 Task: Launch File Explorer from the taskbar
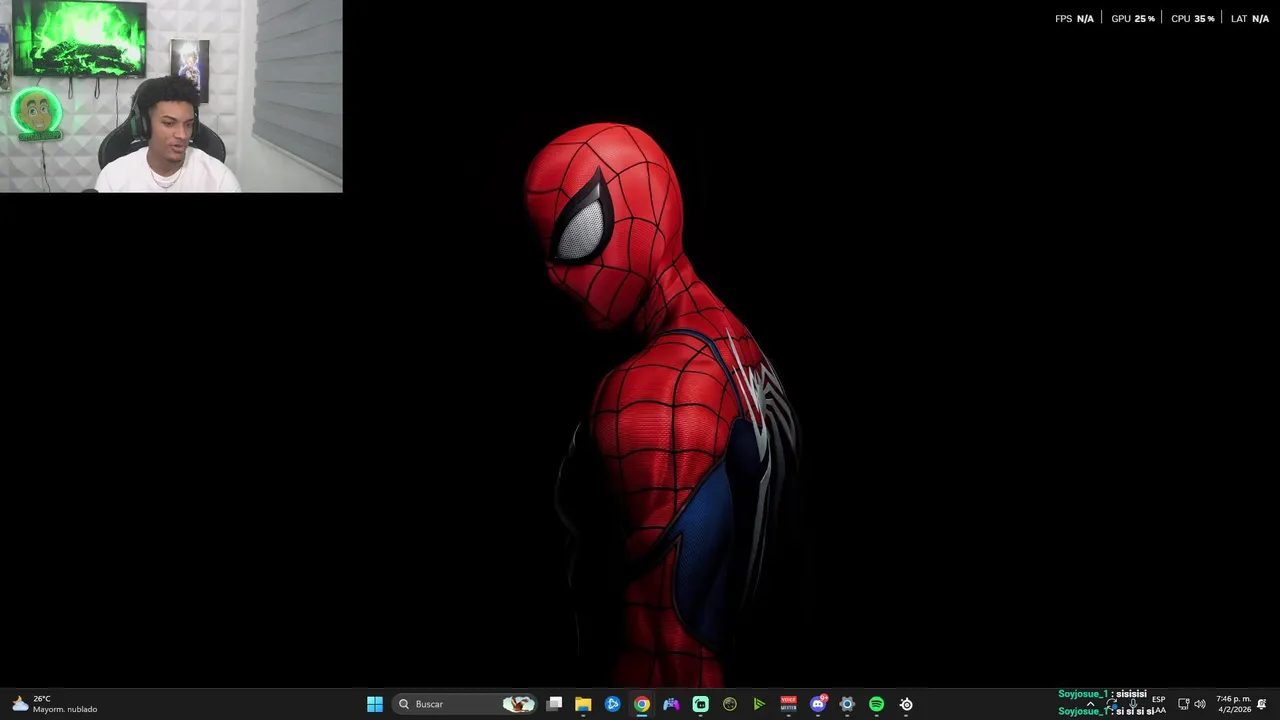click(x=583, y=704)
